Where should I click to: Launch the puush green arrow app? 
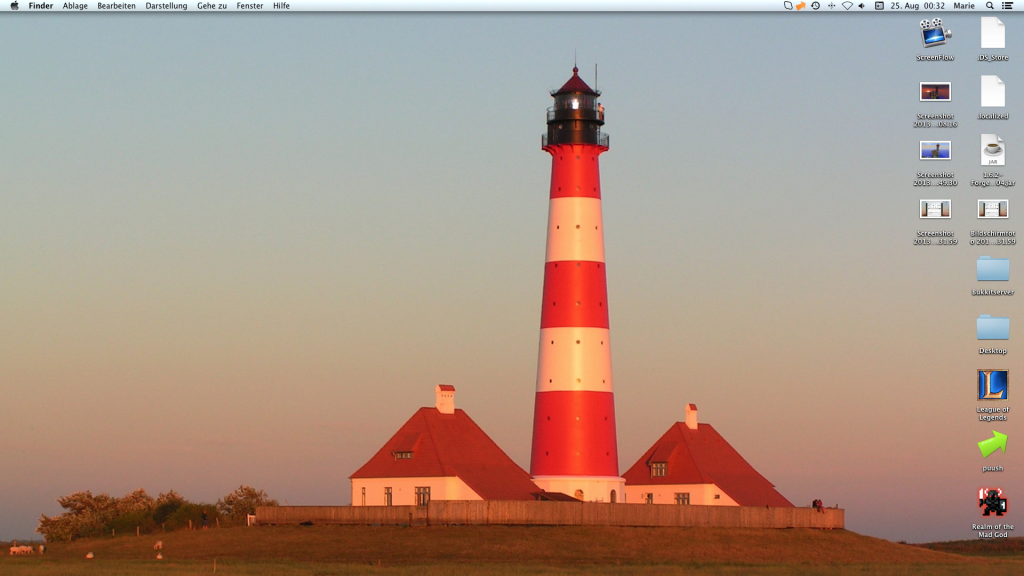point(992,444)
